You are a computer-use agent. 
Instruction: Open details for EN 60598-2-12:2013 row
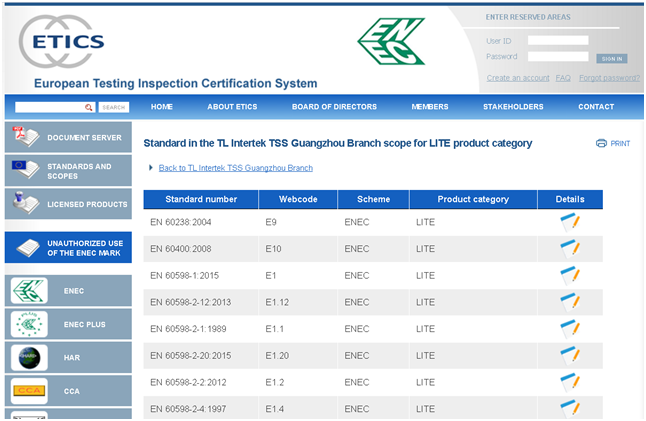[x=570, y=302]
